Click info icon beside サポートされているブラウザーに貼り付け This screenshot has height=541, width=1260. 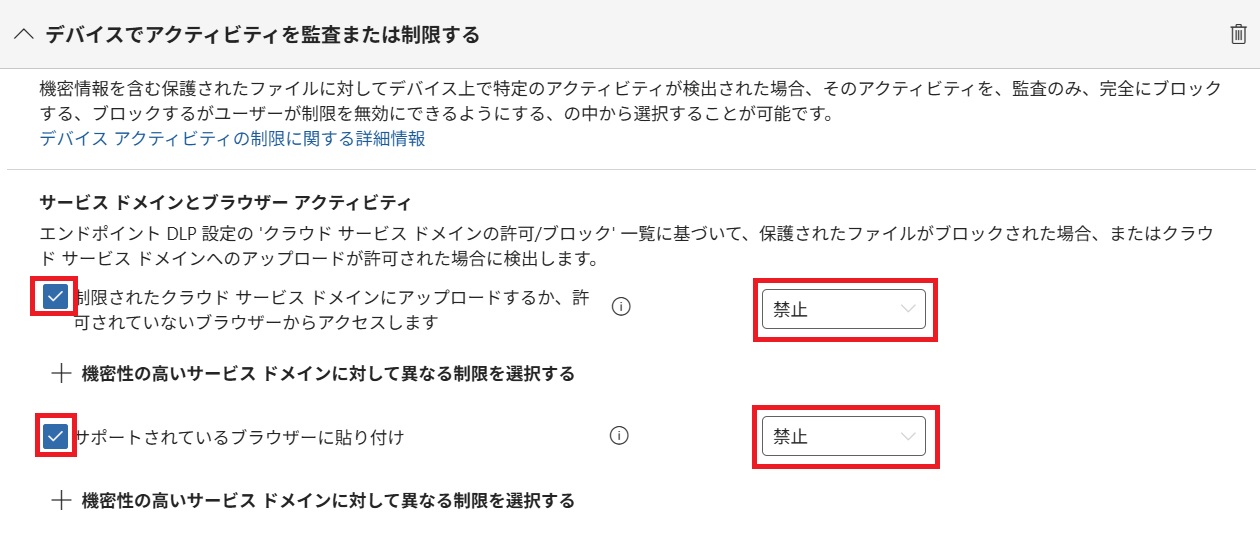tap(620, 436)
